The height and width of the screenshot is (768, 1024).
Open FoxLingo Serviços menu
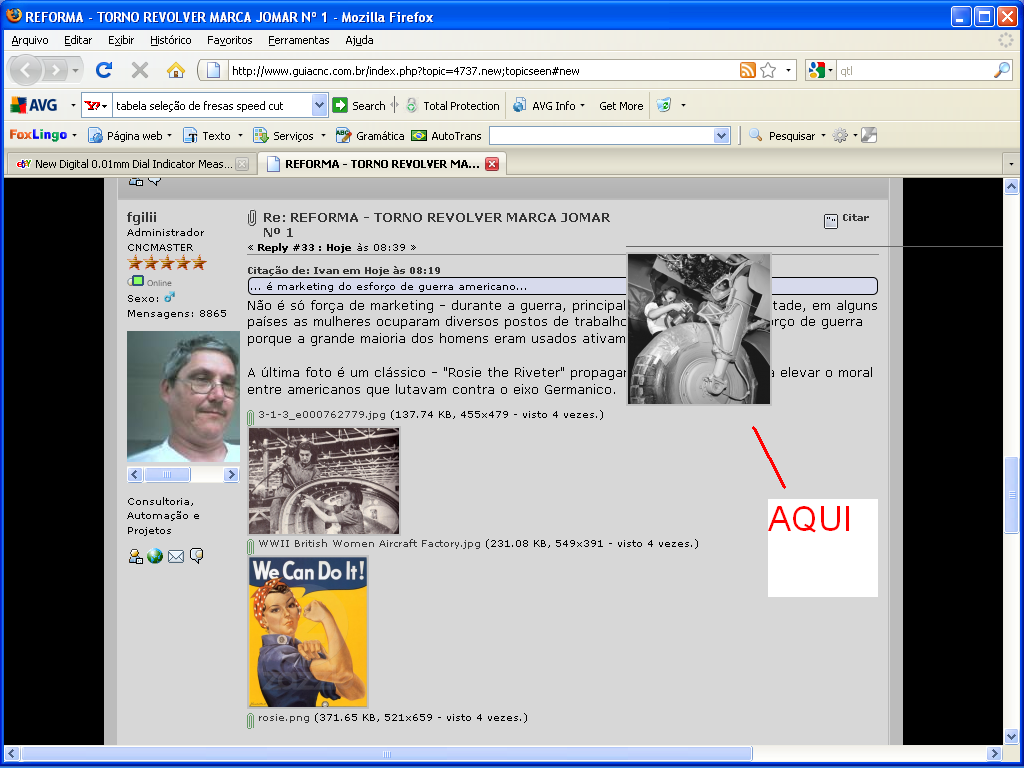[289, 135]
